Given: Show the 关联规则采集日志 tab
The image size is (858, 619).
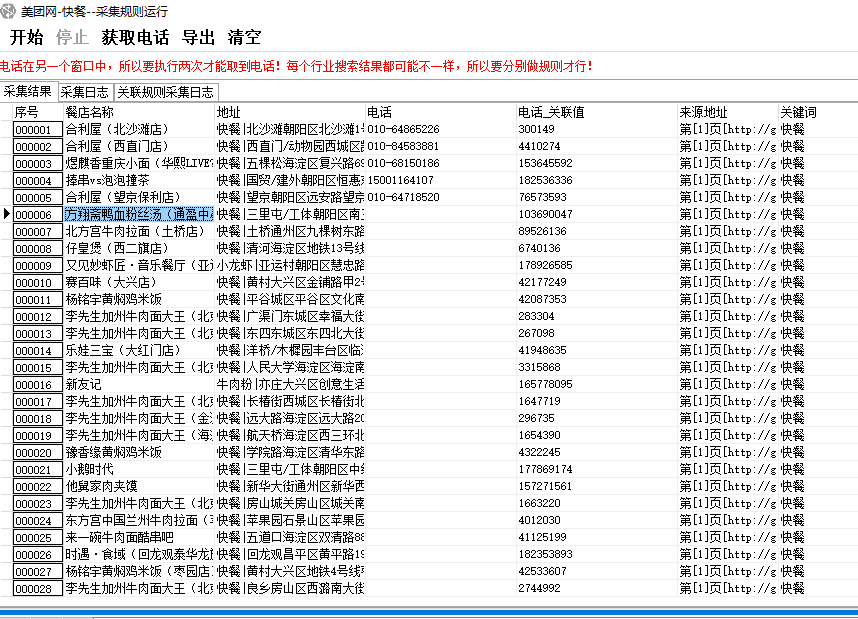Looking at the screenshot, I should pos(166,92).
